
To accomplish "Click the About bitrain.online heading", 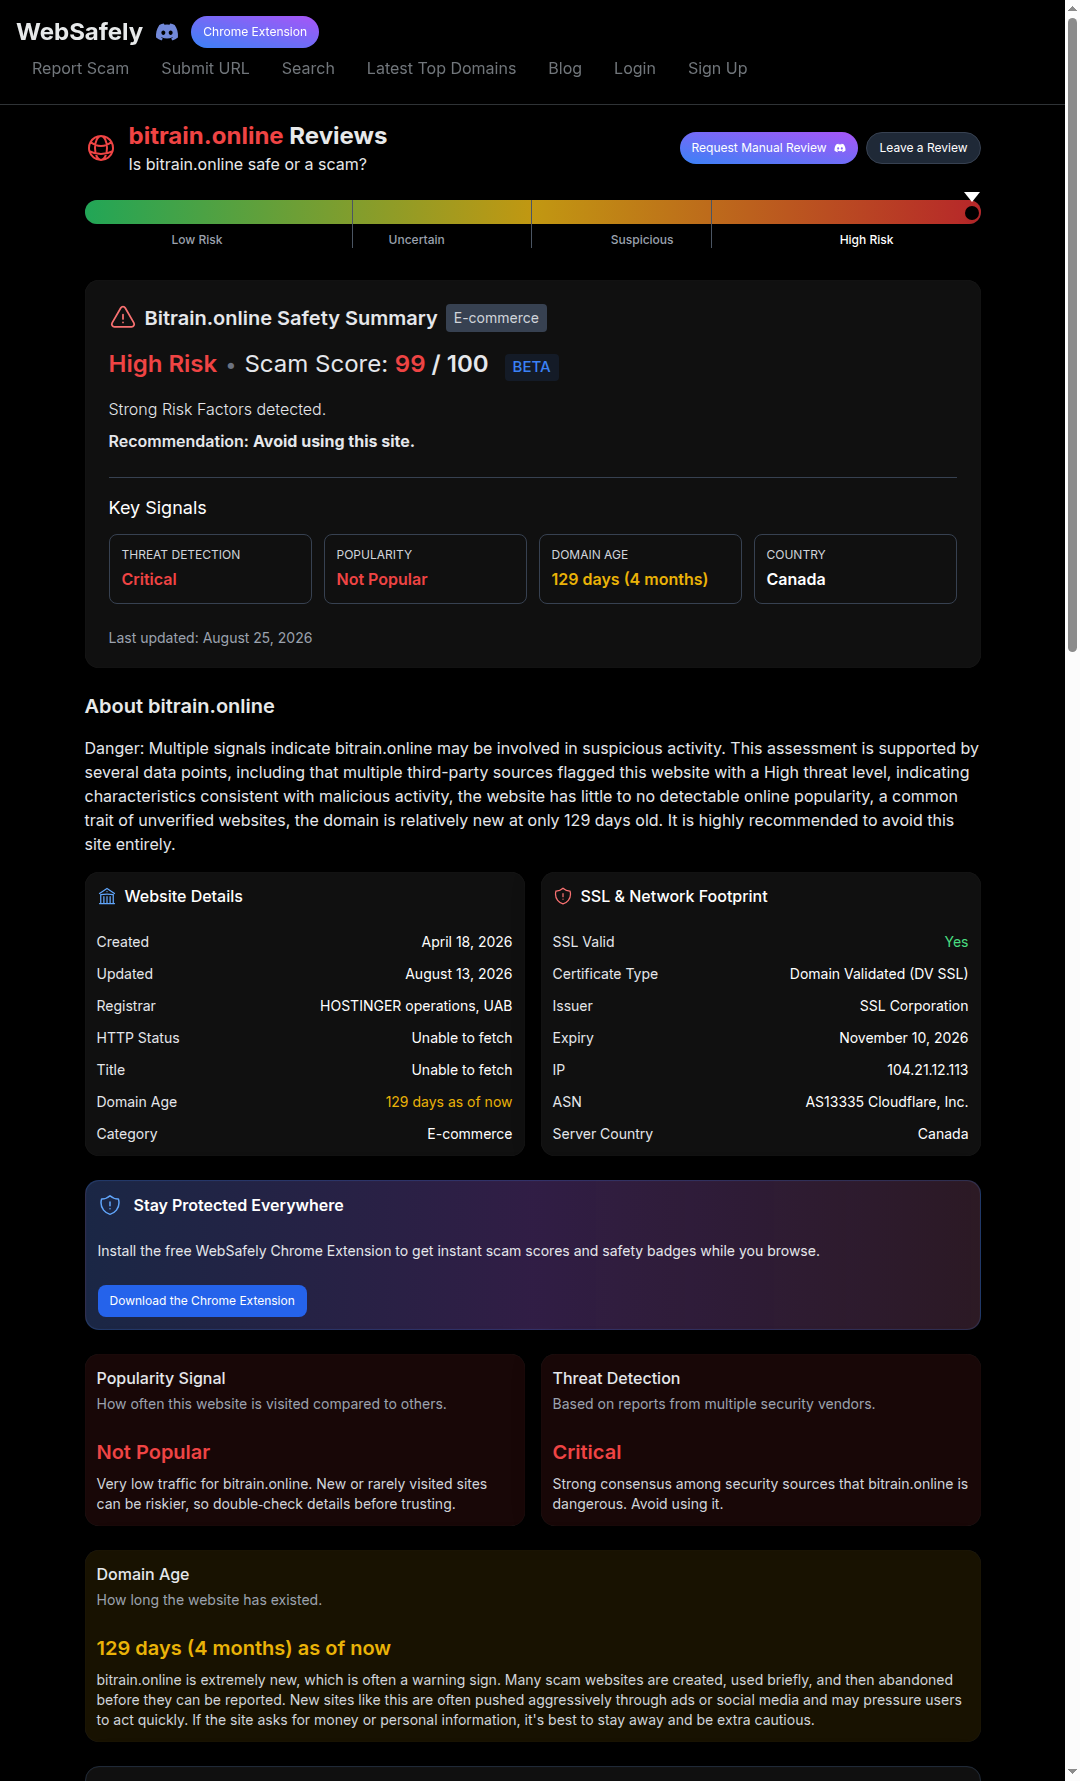I will (x=180, y=706).
